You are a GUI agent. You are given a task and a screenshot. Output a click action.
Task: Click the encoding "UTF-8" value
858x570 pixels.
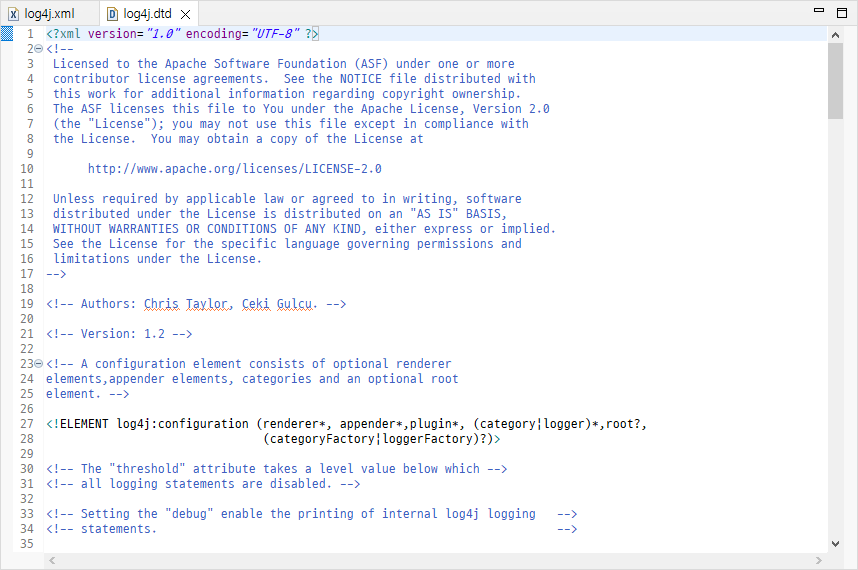point(275,34)
